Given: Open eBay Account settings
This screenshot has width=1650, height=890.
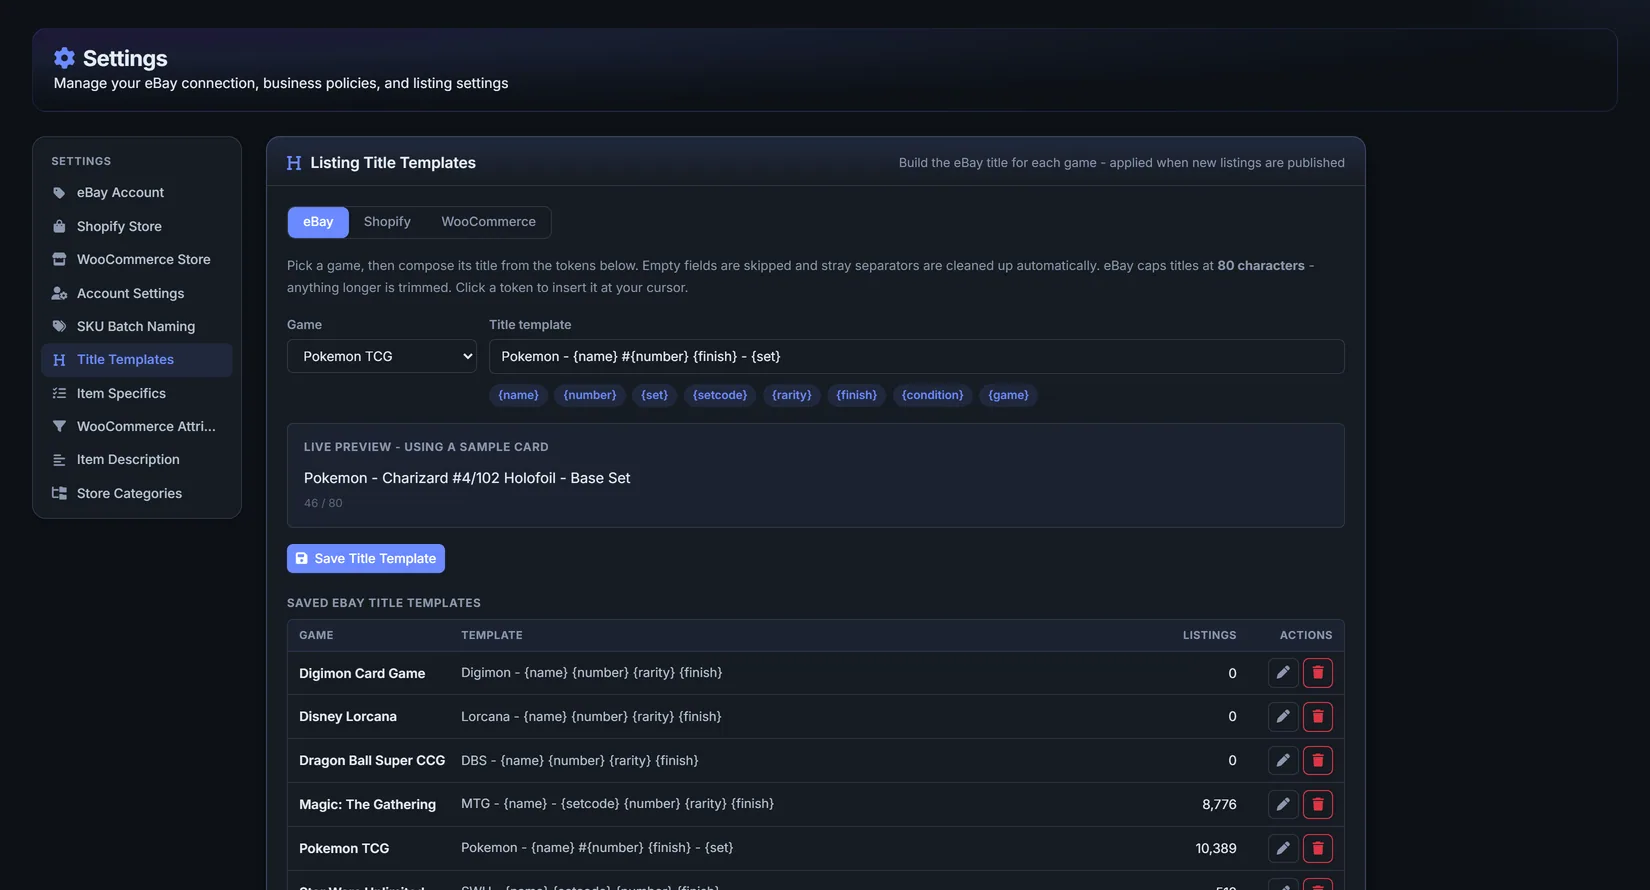Looking at the screenshot, I should click(137, 193).
